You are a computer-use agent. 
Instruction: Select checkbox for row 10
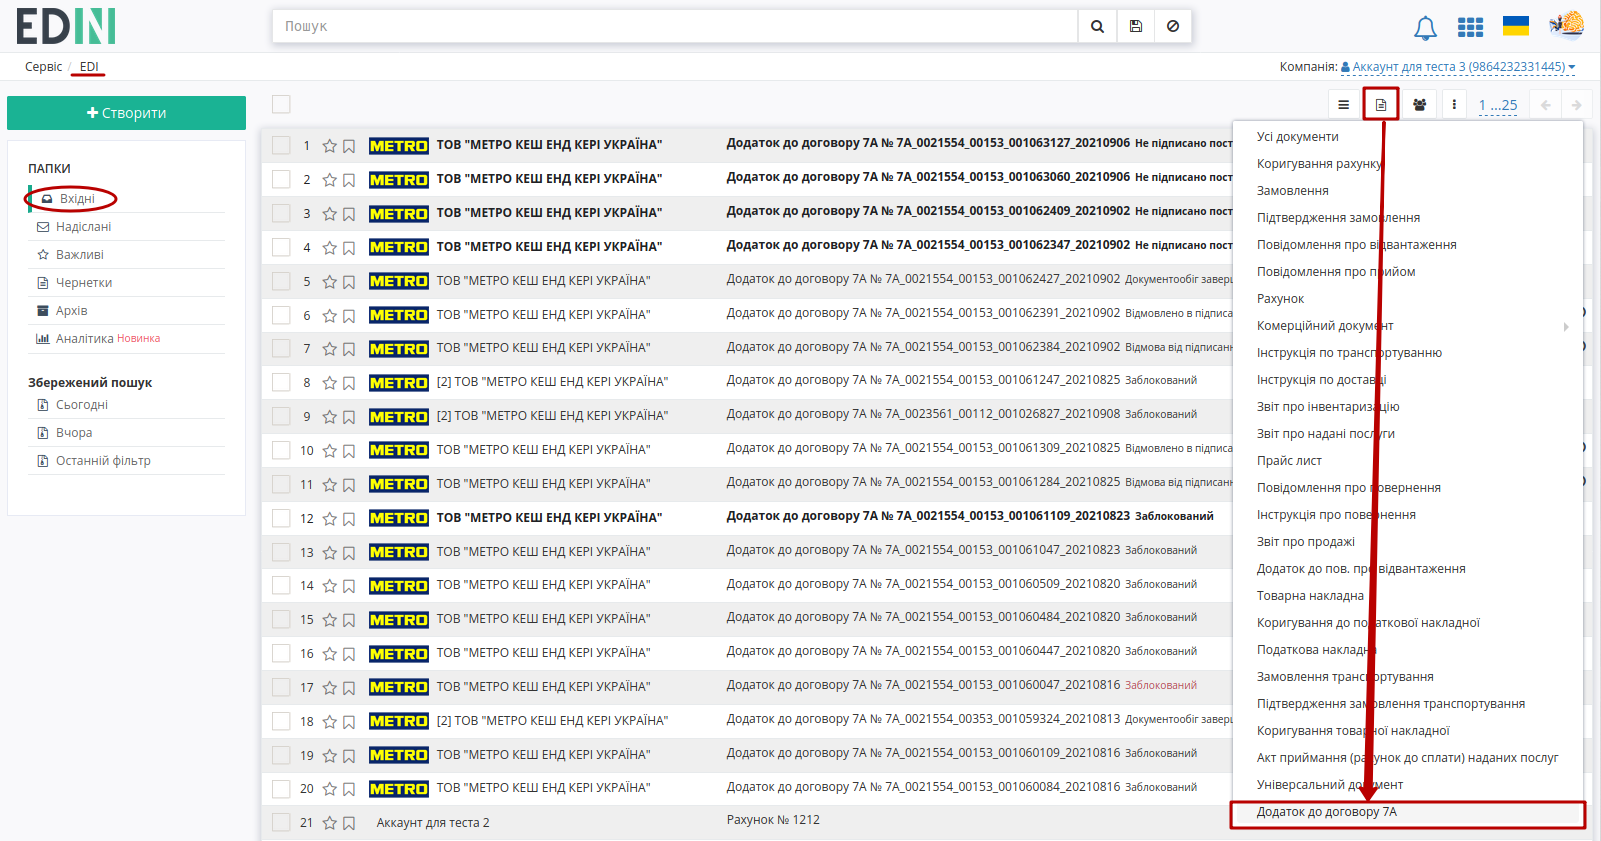pyautogui.click(x=281, y=450)
